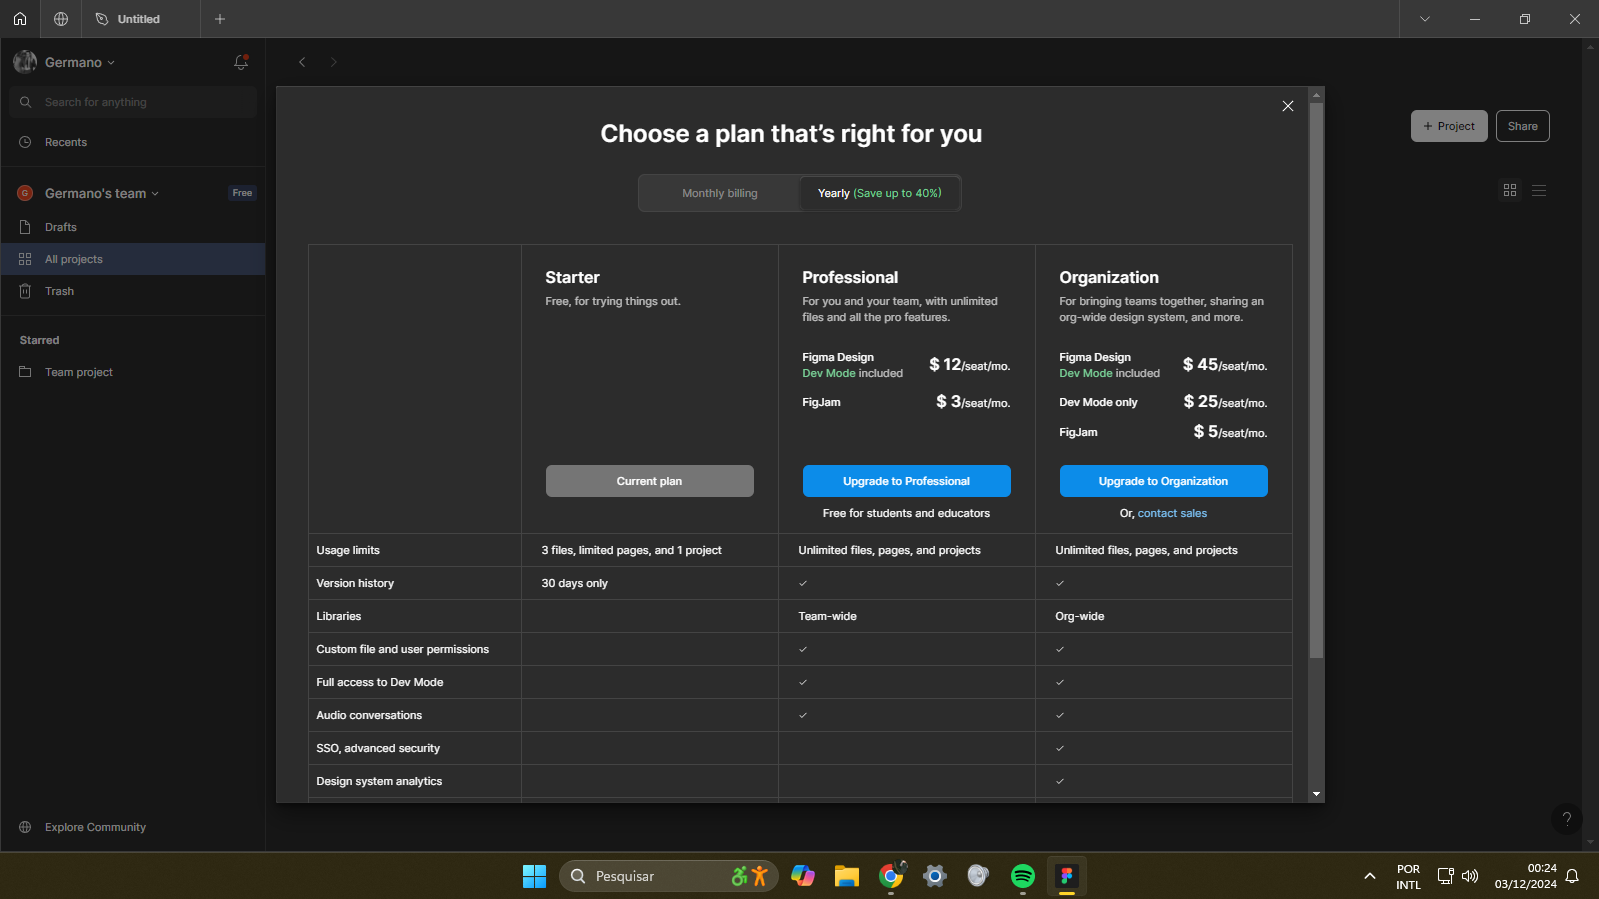Click the Search for anything field

click(133, 102)
